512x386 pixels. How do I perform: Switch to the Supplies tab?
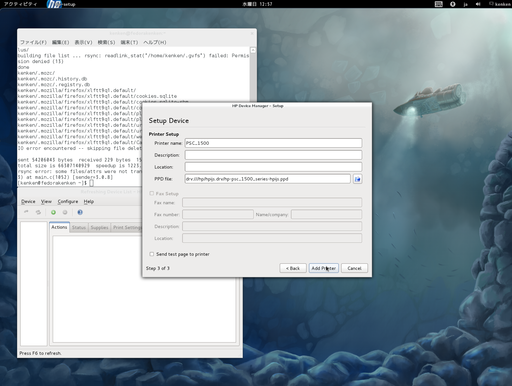point(99,227)
